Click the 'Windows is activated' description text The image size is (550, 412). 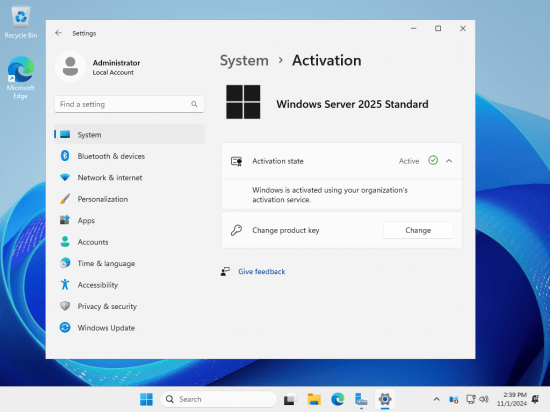(330, 195)
